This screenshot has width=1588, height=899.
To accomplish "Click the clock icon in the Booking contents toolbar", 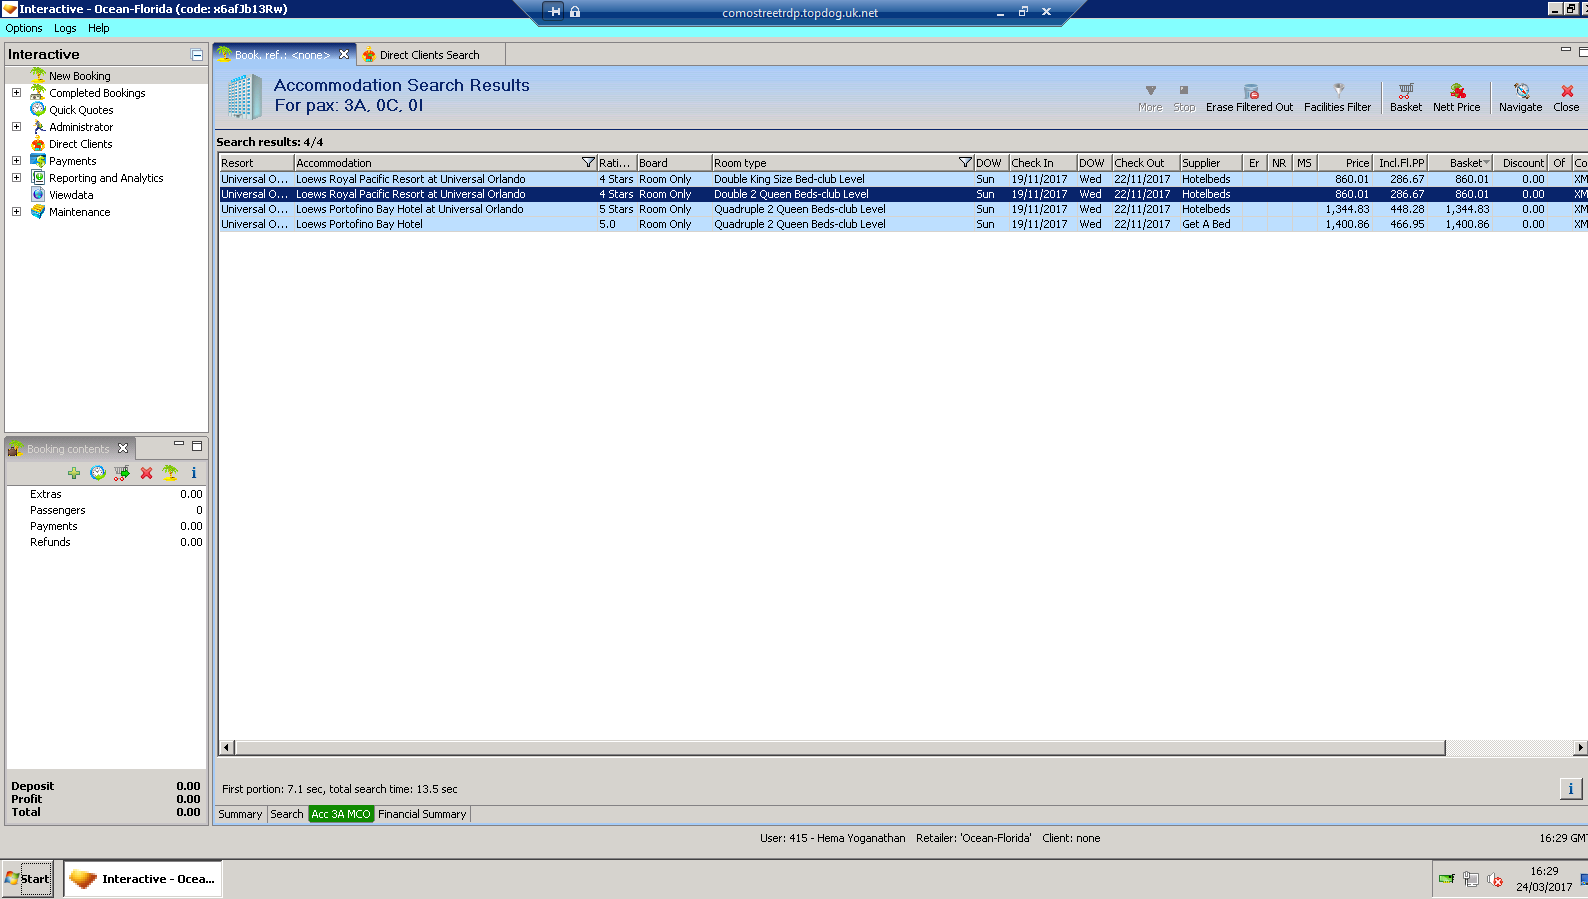I will pos(97,473).
